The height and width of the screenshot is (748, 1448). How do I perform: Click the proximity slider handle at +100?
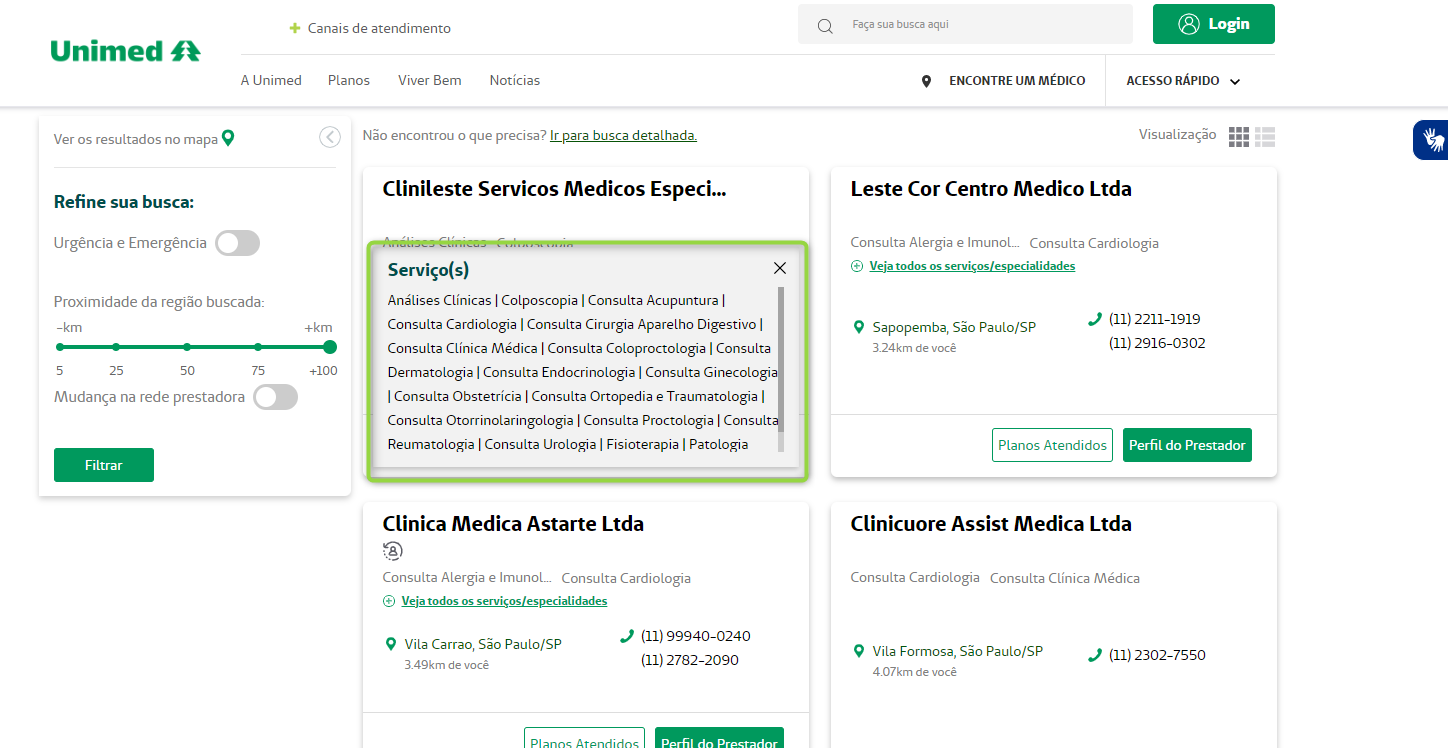330,347
